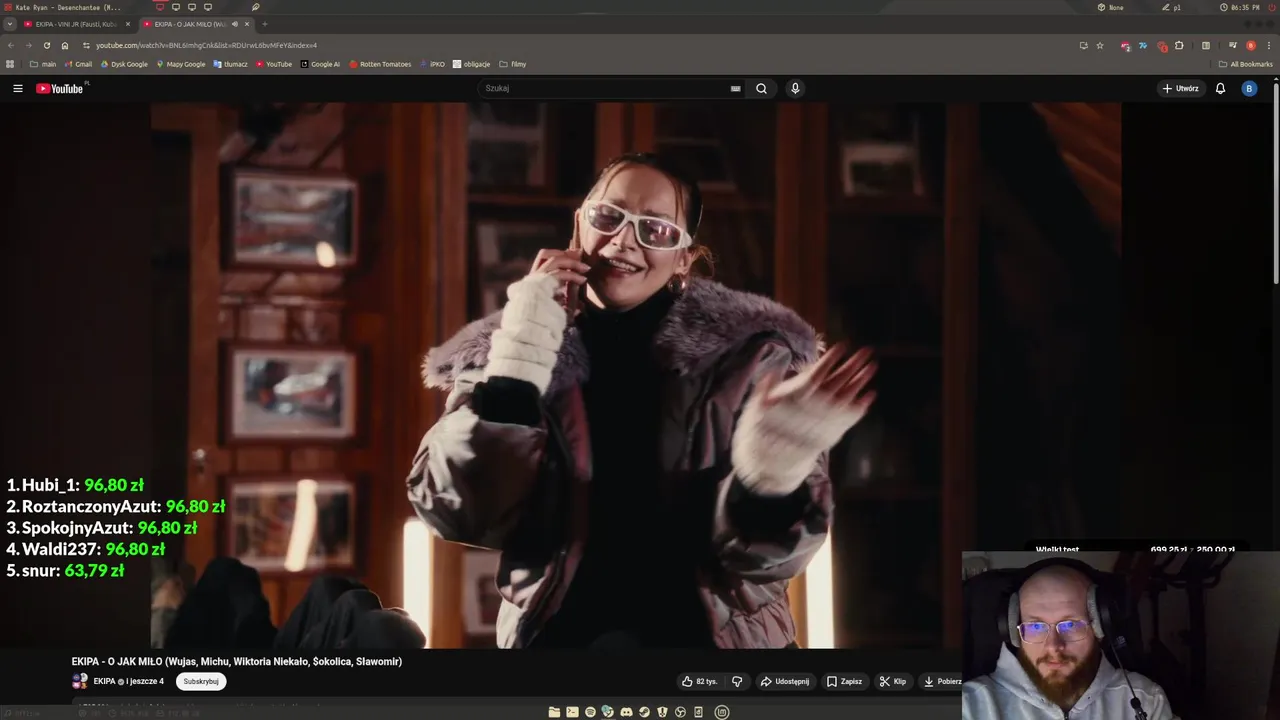The width and height of the screenshot is (1280, 720).
Task: Toggle the browser side panel icon
Action: pos(1206,45)
